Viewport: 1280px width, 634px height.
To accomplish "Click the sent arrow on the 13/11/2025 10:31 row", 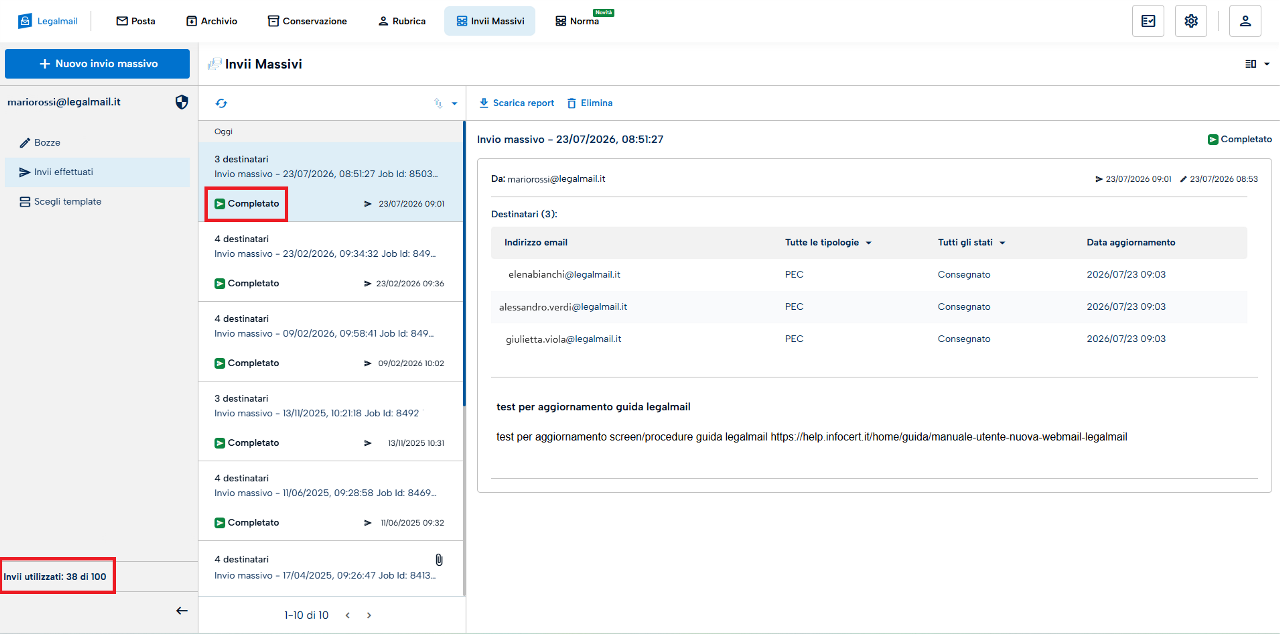I will coord(368,443).
